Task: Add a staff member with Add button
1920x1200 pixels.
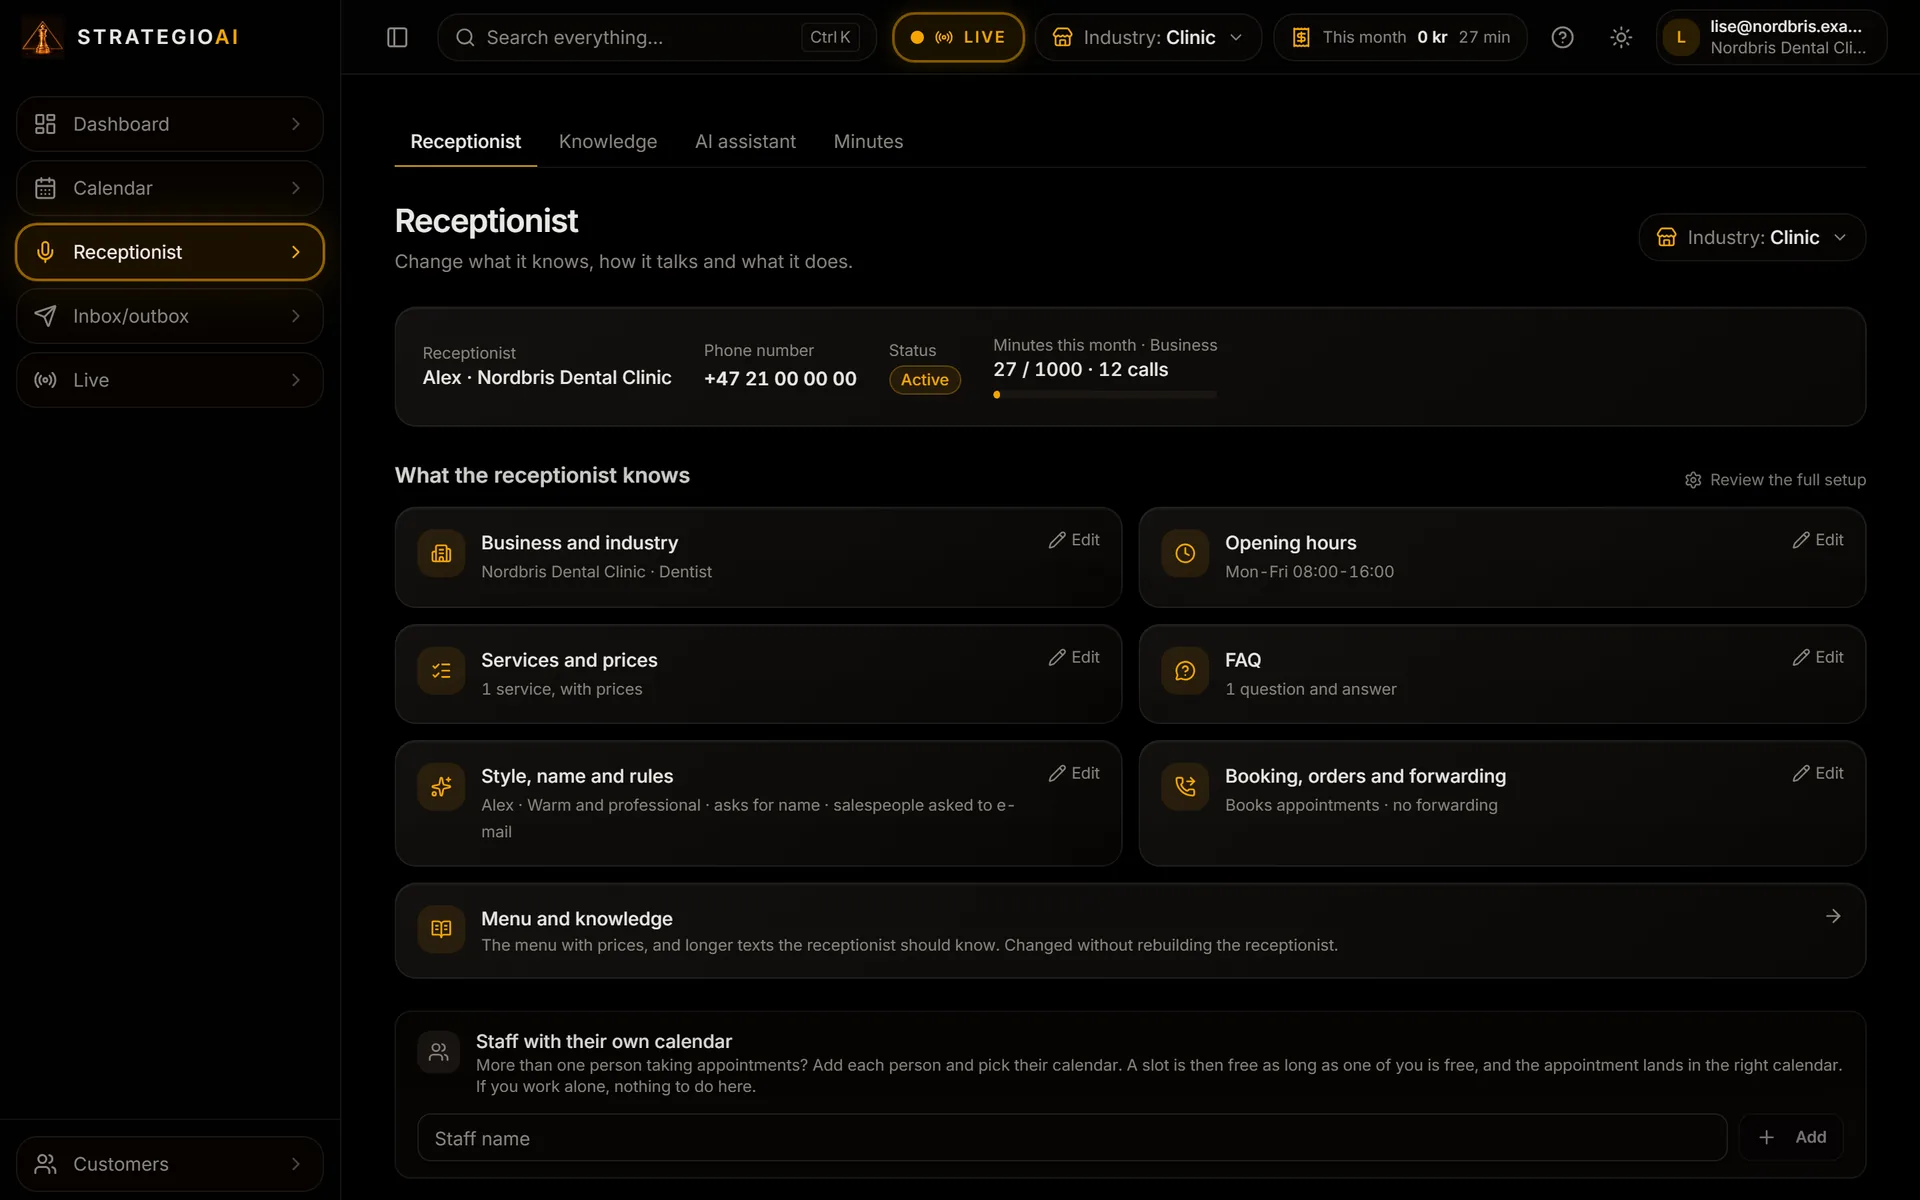Action: [x=1791, y=1138]
